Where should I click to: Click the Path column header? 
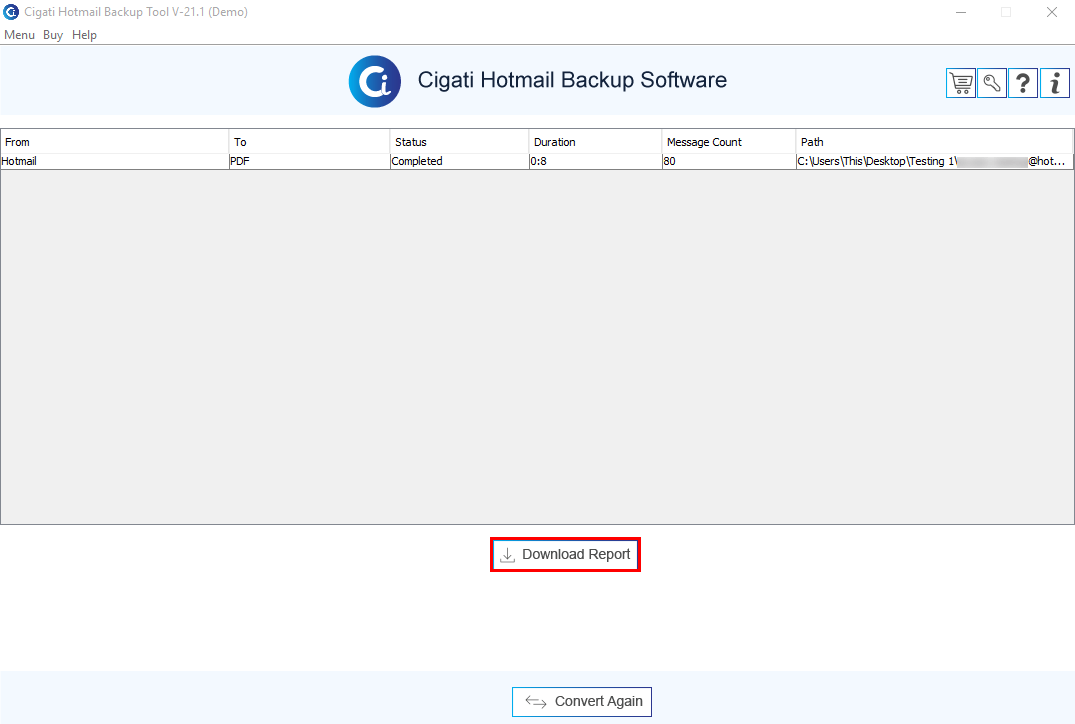tap(934, 142)
